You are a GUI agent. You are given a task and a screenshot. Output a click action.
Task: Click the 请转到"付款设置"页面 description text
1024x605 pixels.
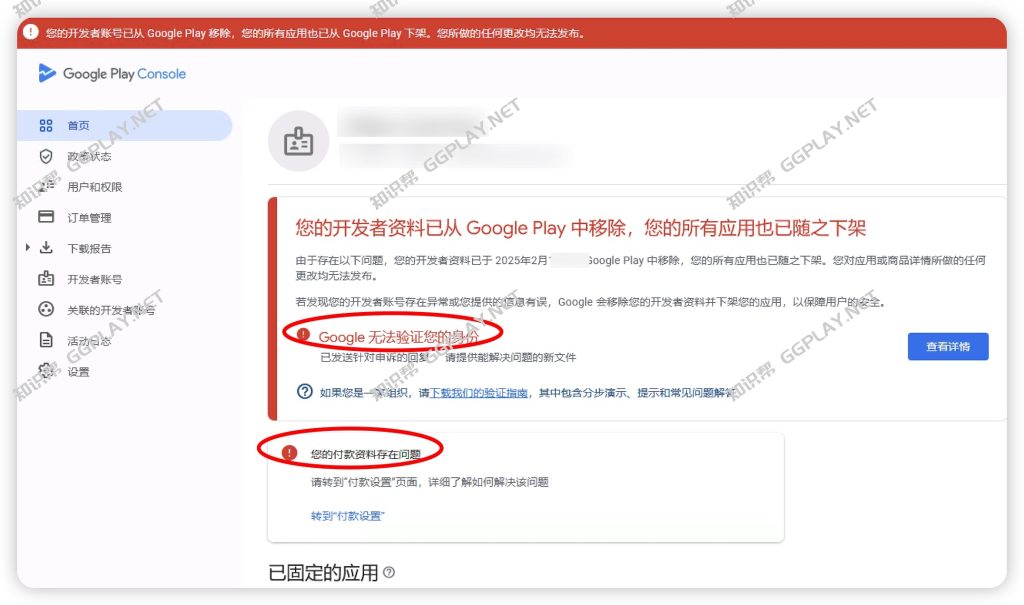pos(430,482)
